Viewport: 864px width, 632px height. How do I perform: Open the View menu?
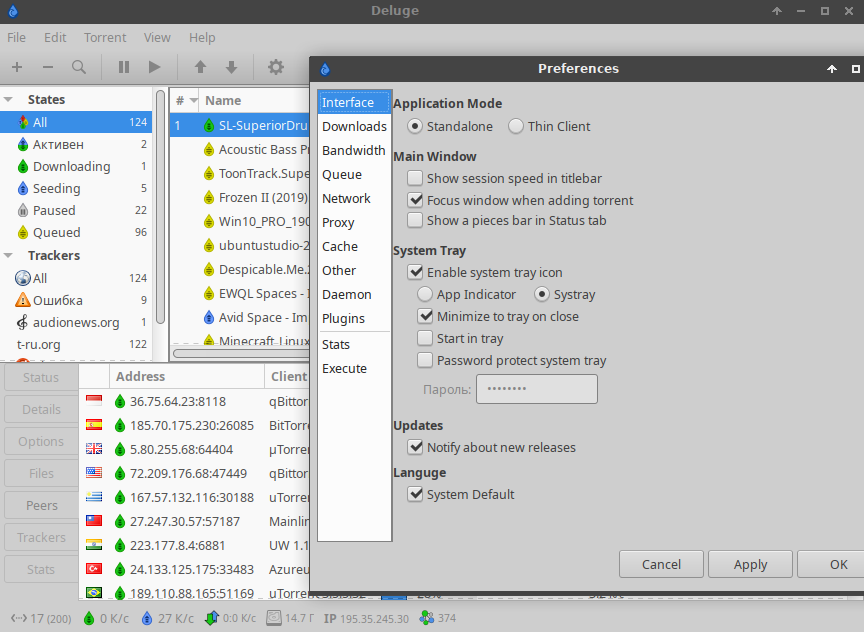pyautogui.click(x=157, y=37)
